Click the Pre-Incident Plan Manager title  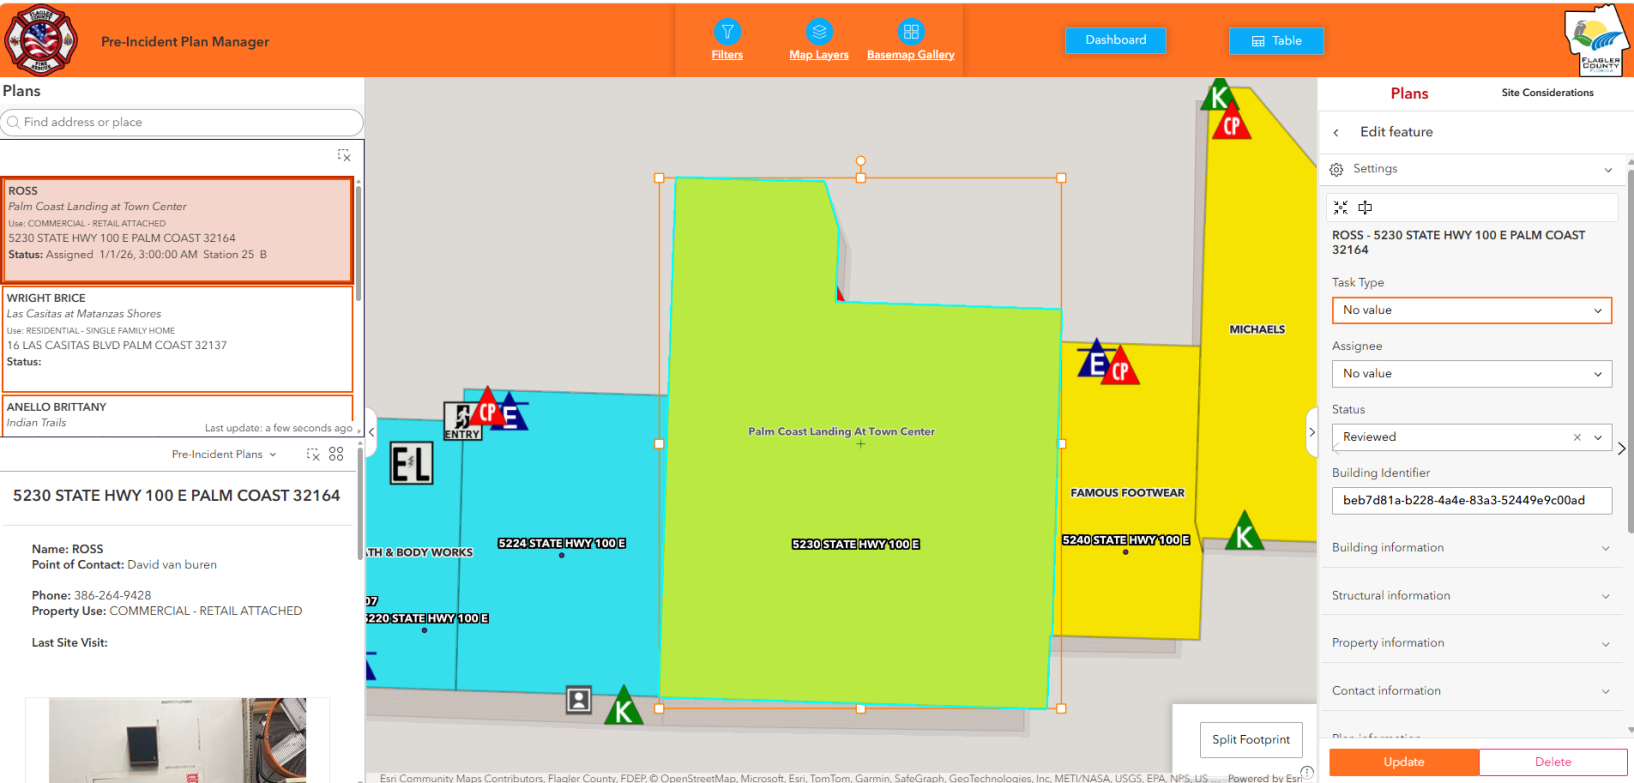[x=185, y=42]
